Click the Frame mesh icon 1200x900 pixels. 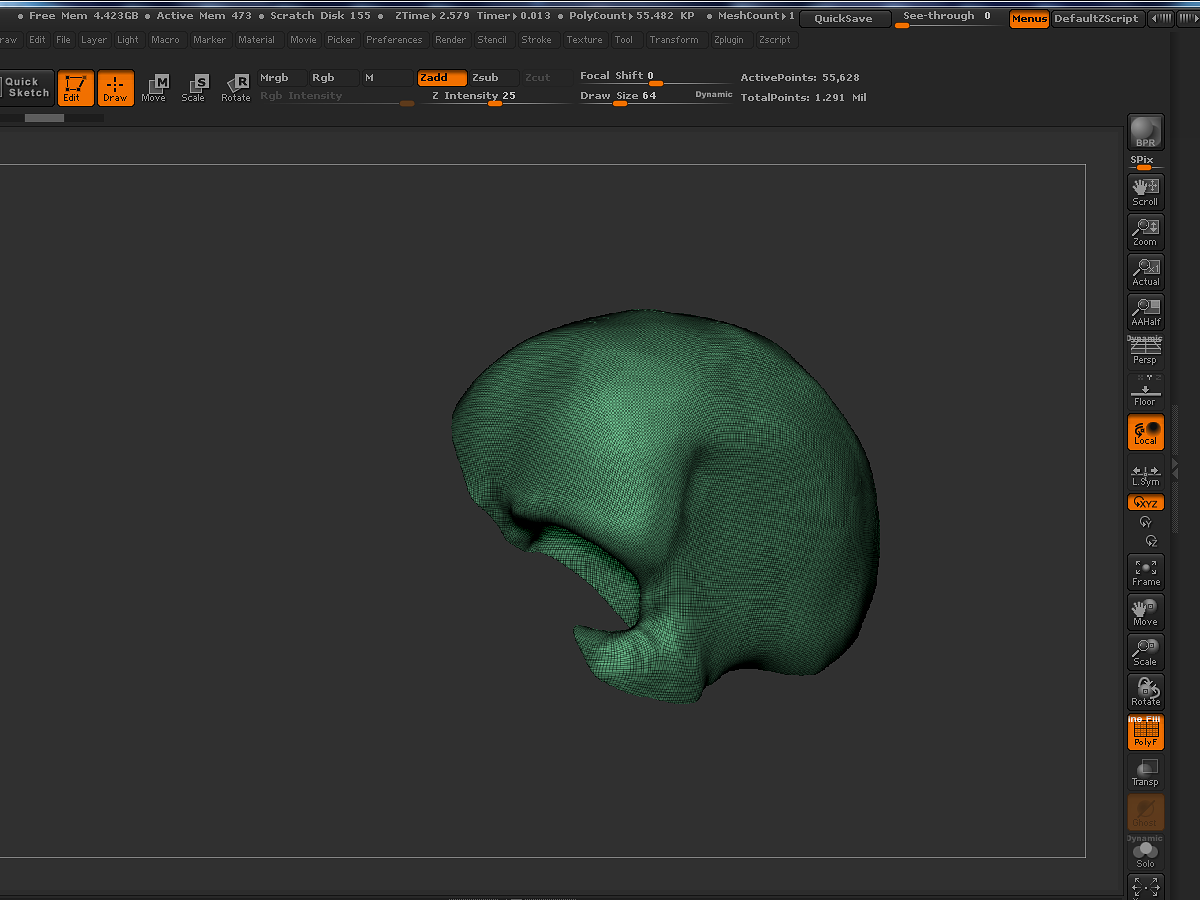(x=1145, y=572)
